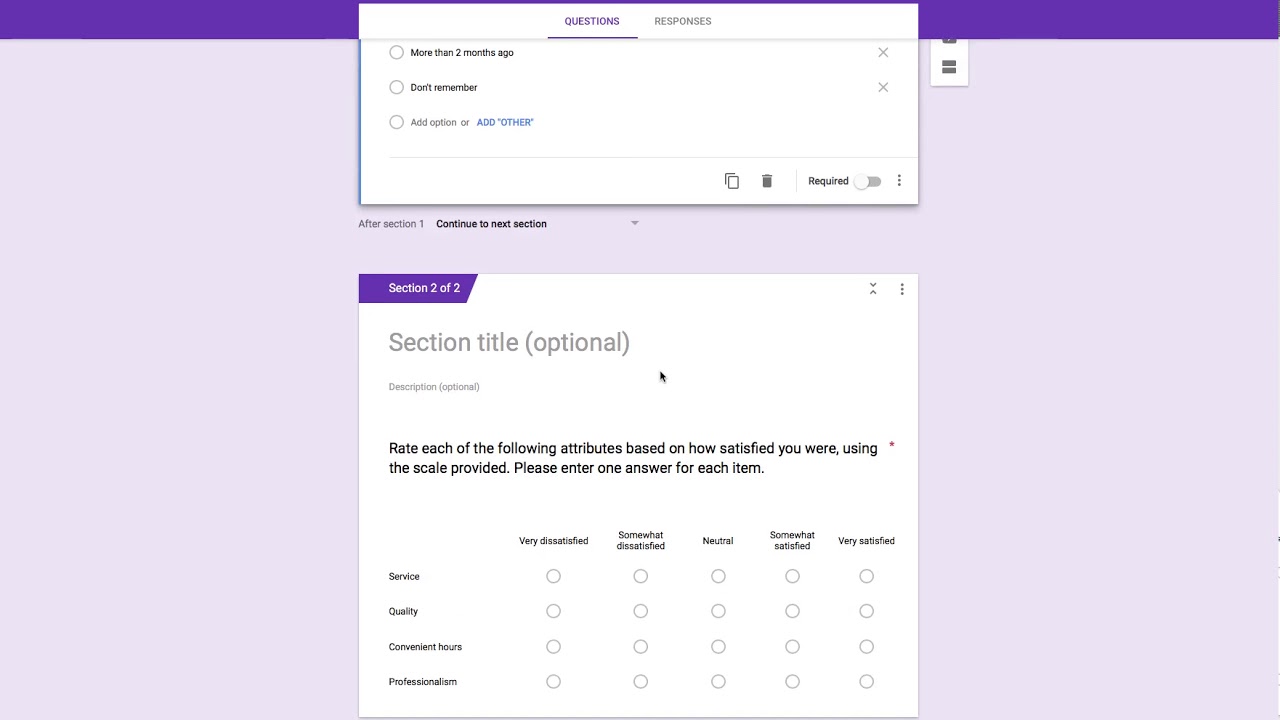The width and height of the screenshot is (1280, 720).
Task: Toggle the Required switch
Action: [x=868, y=181]
